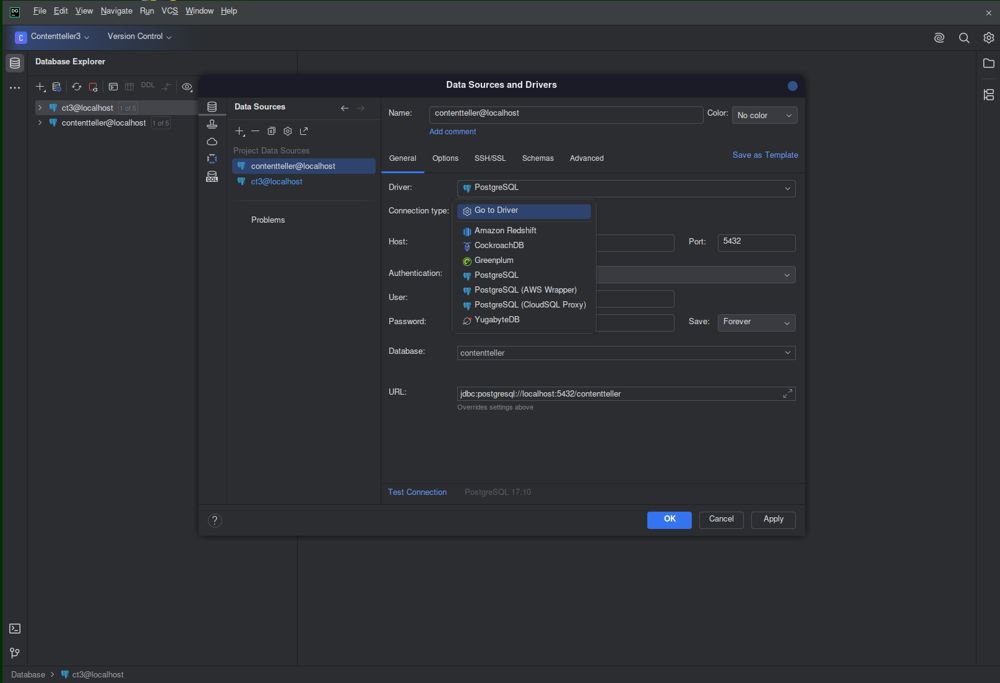The image size is (1000, 683).
Task: Choose Amazon Redshift in the driver list
Action: pos(524,230)
